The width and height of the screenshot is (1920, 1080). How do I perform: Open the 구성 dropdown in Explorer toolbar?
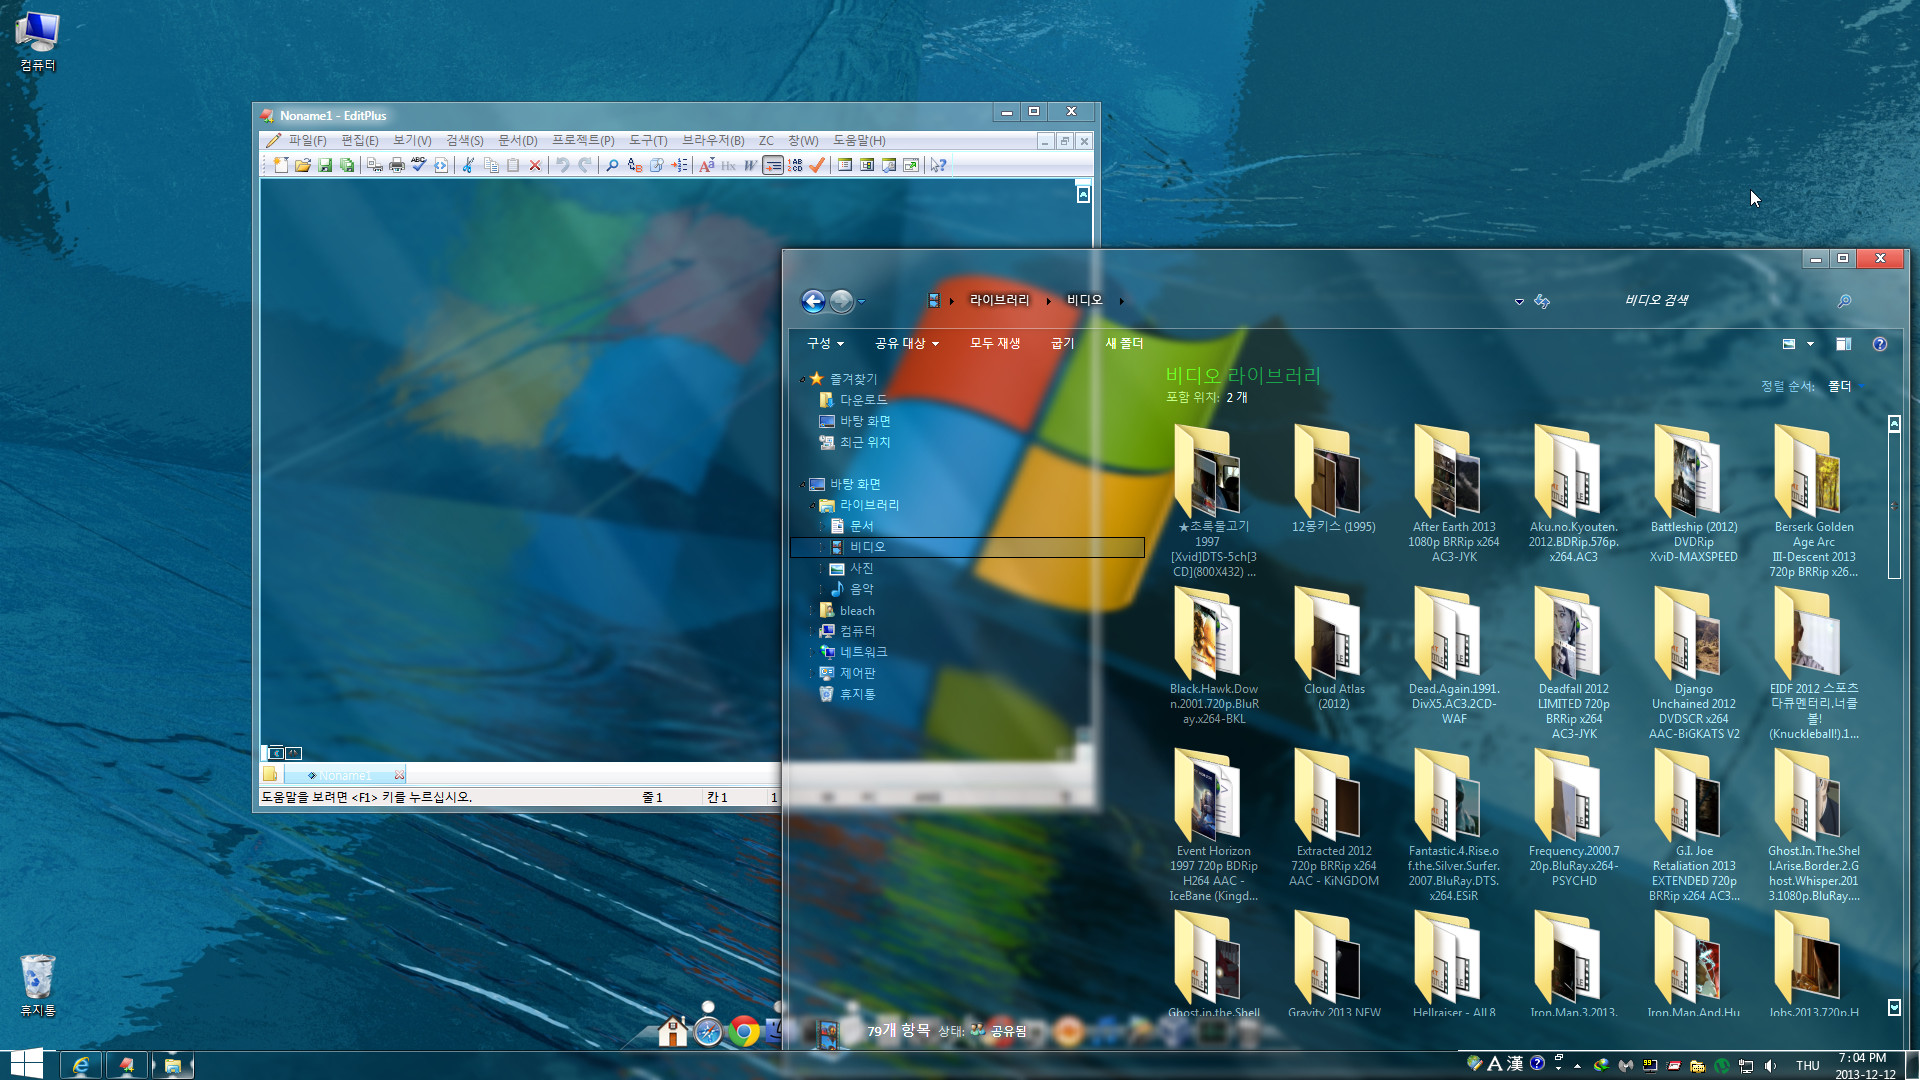(x=825, y=344)
